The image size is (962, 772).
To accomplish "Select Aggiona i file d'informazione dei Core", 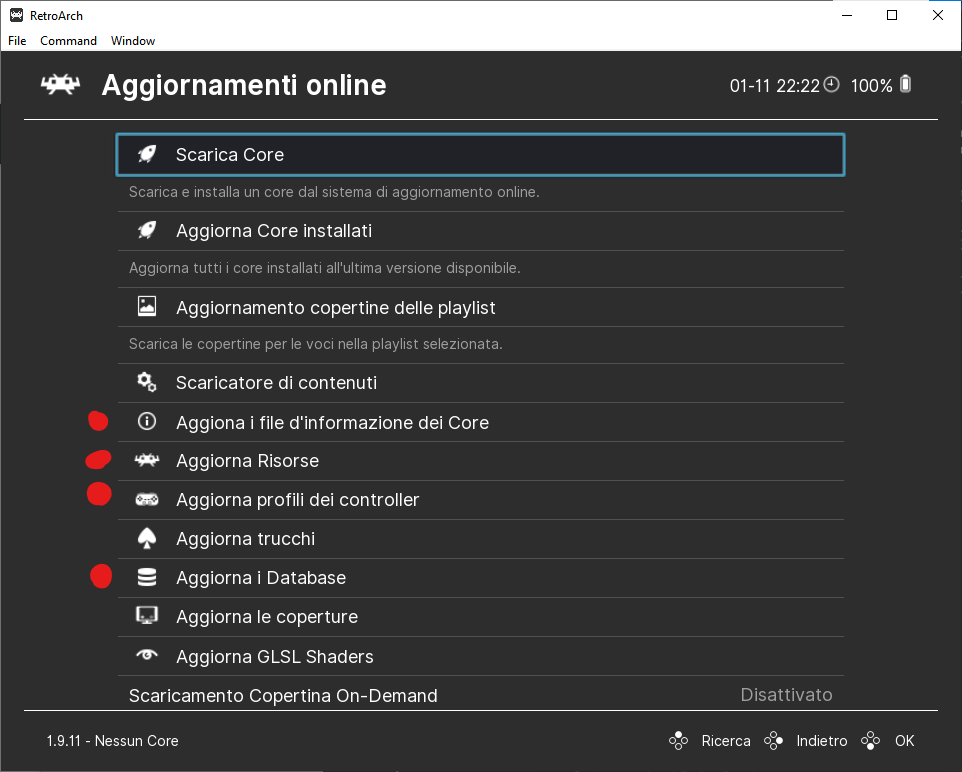I will pos(480,422).
